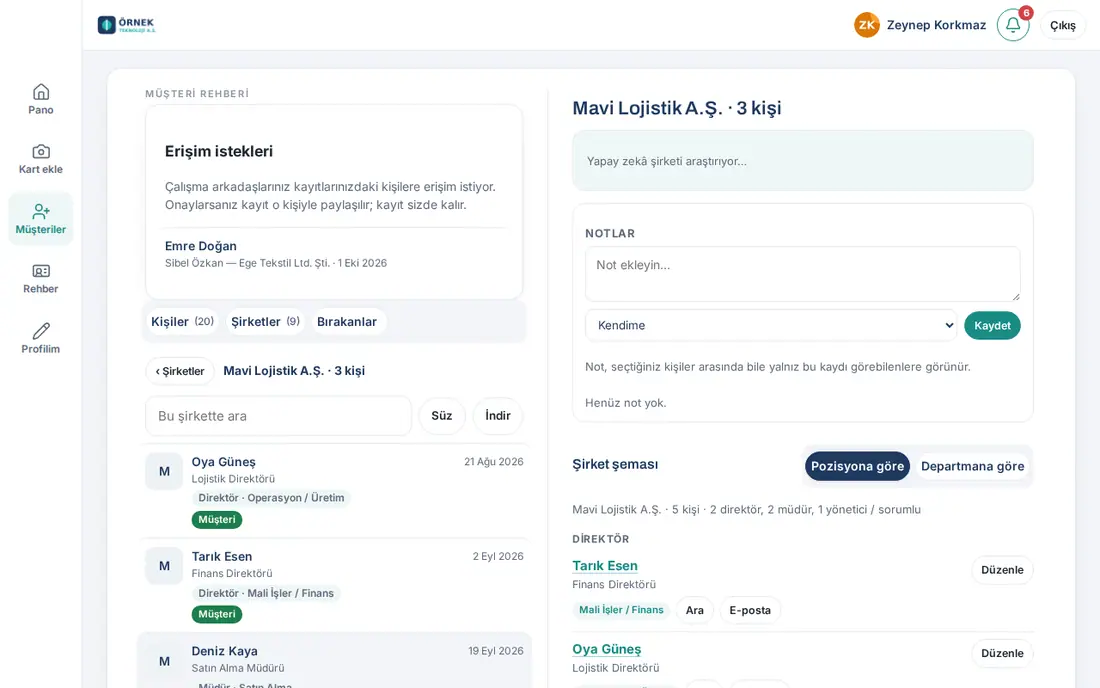Click the Direktör · Operasyon / Üretim tag
The width and height of the screenshot is (1100, 688).
[271, 498]
